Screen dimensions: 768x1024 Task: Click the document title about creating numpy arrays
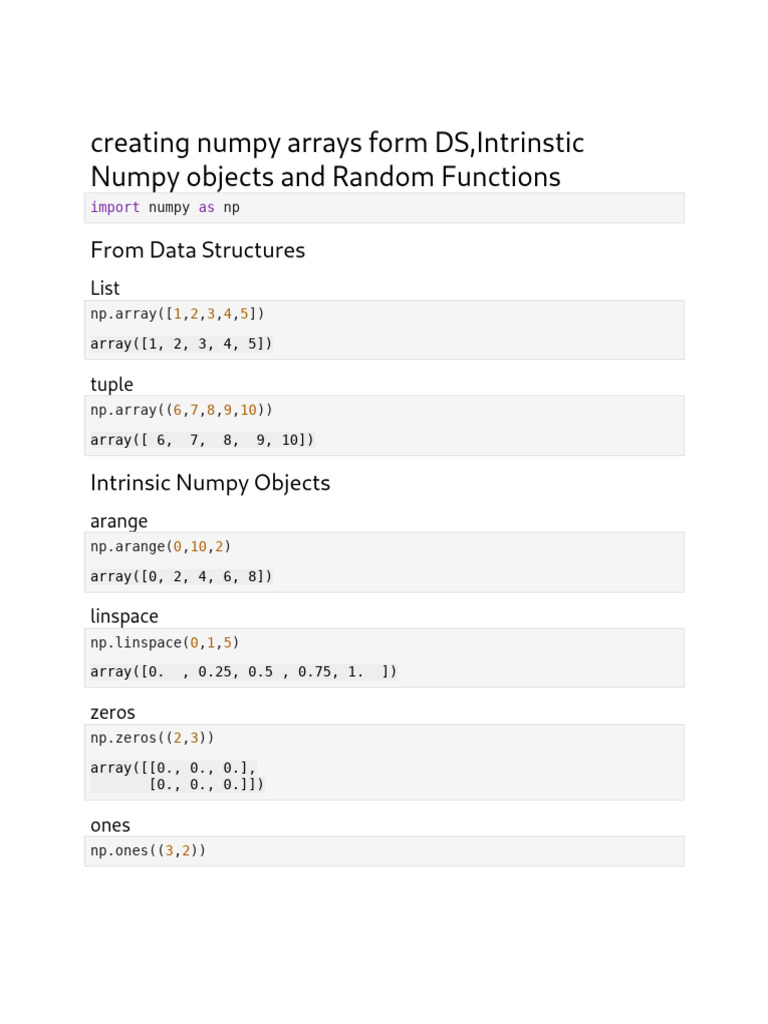[x=337, y=160]
